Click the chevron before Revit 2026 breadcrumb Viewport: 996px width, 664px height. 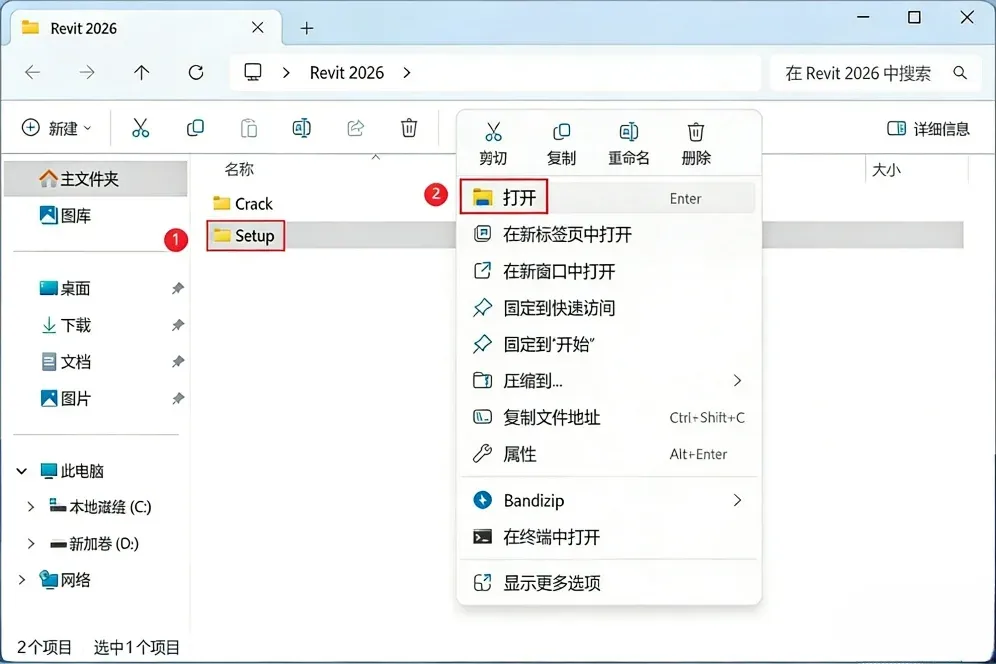click(286, 72)
